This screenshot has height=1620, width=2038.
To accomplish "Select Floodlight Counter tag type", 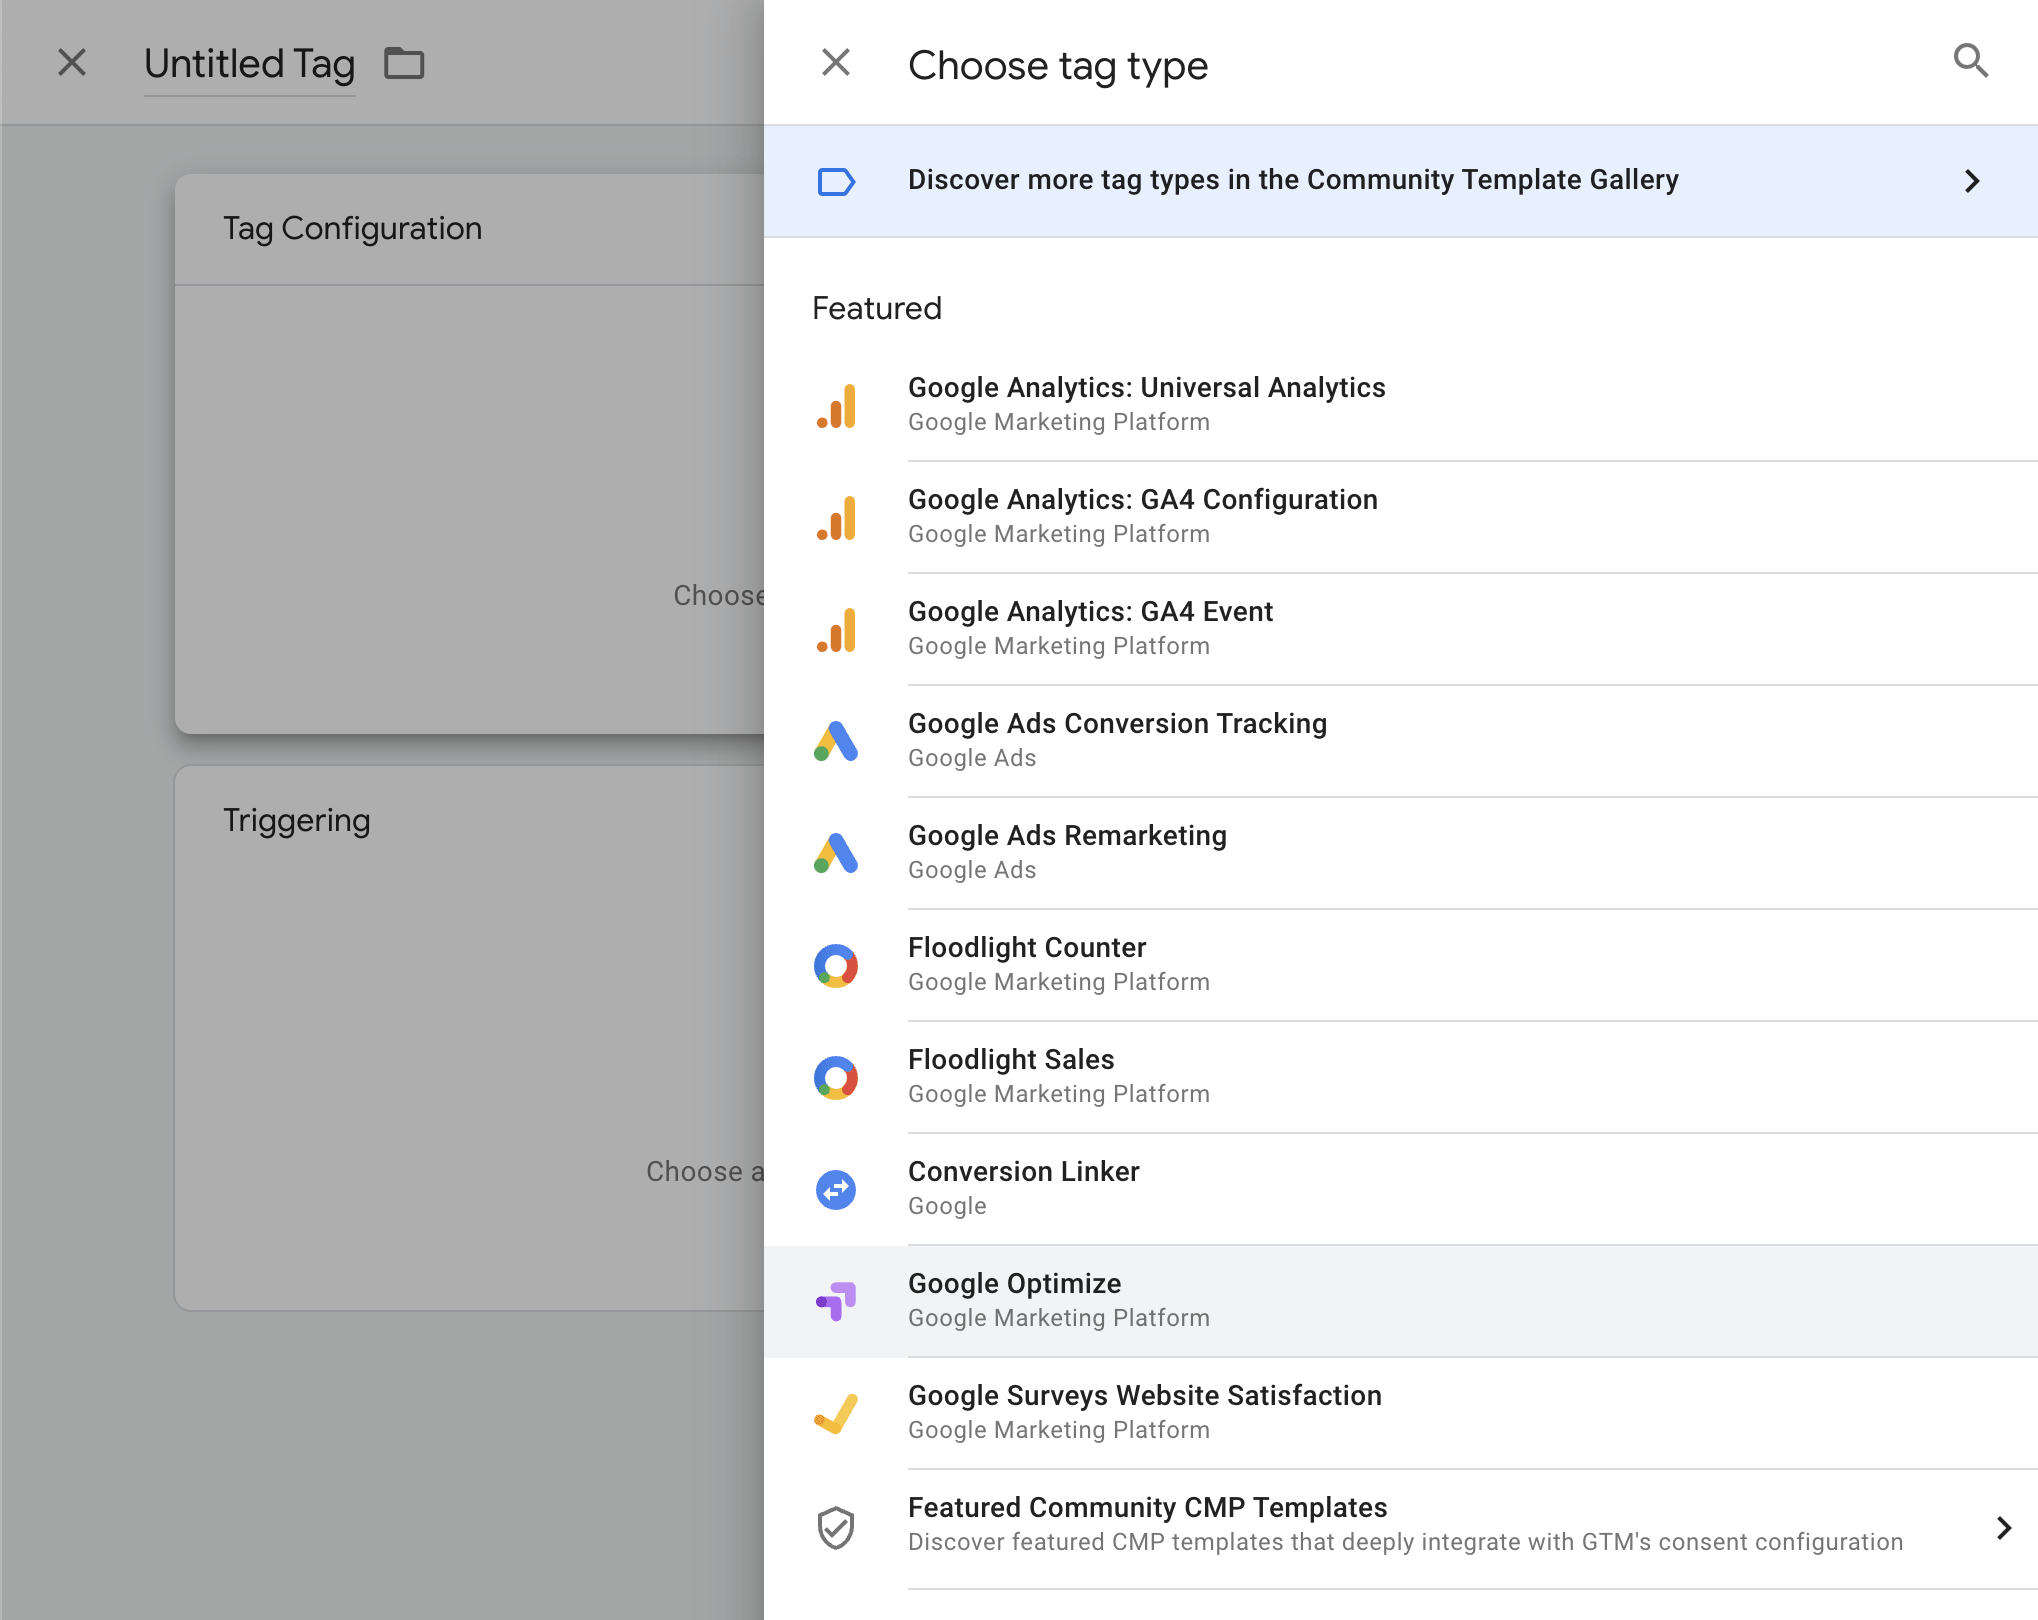I will pyautogui.click(x=1401, y=965).
